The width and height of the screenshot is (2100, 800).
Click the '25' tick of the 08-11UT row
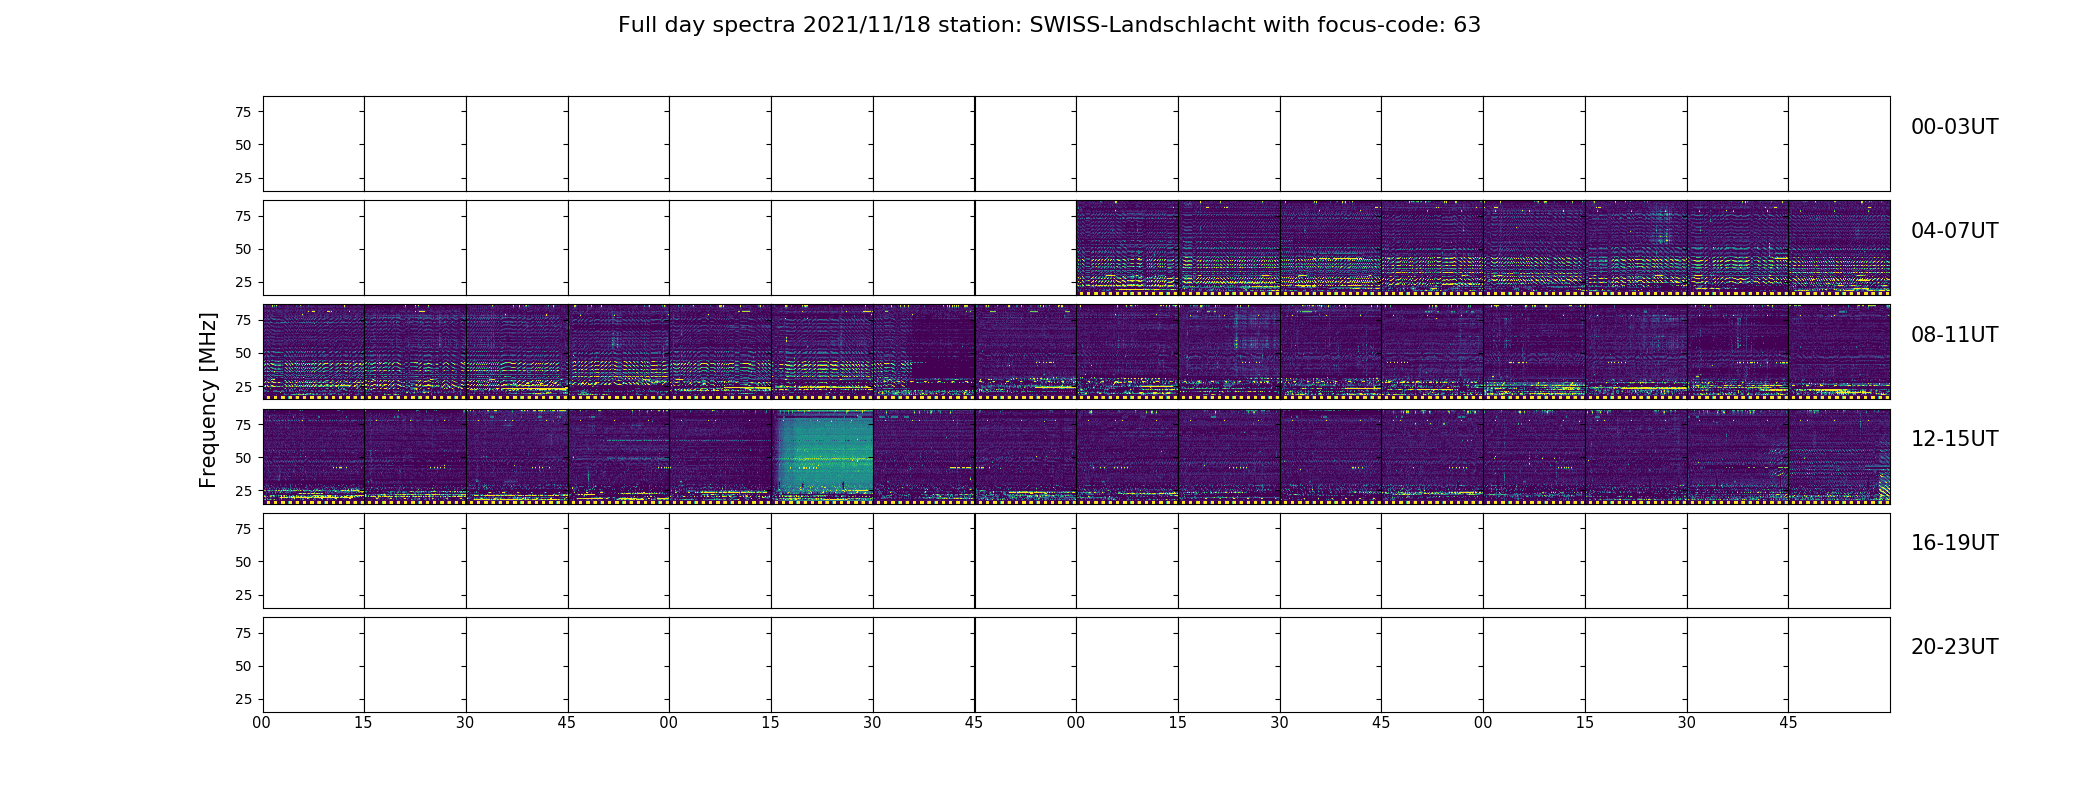243,386
